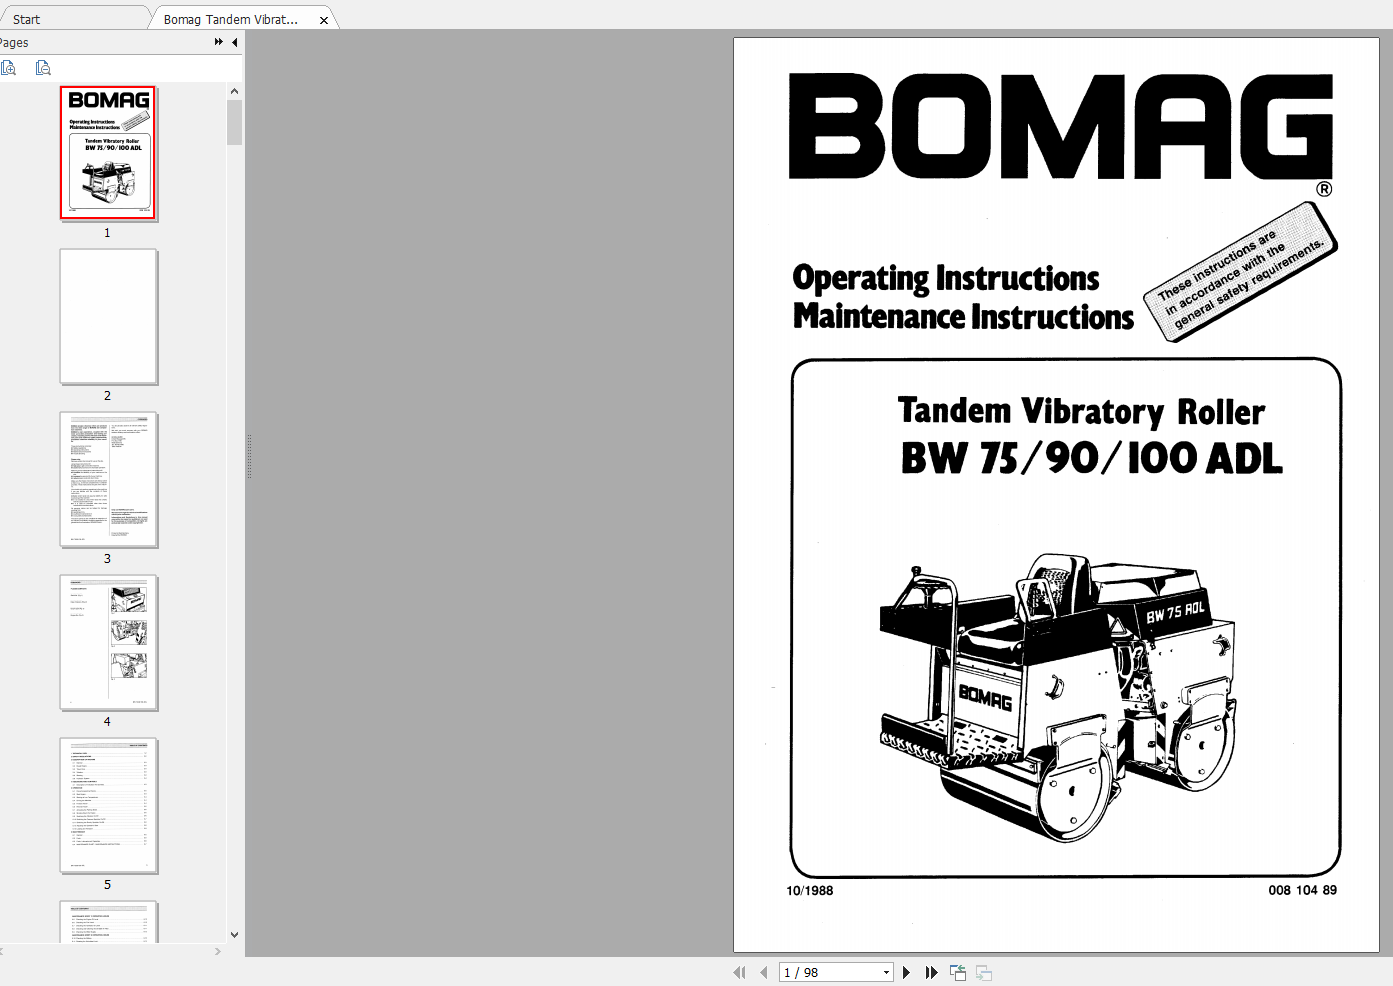
Task: Close the Bomag Tandem Vibrat... tab
Action: (x=323, y=20)
